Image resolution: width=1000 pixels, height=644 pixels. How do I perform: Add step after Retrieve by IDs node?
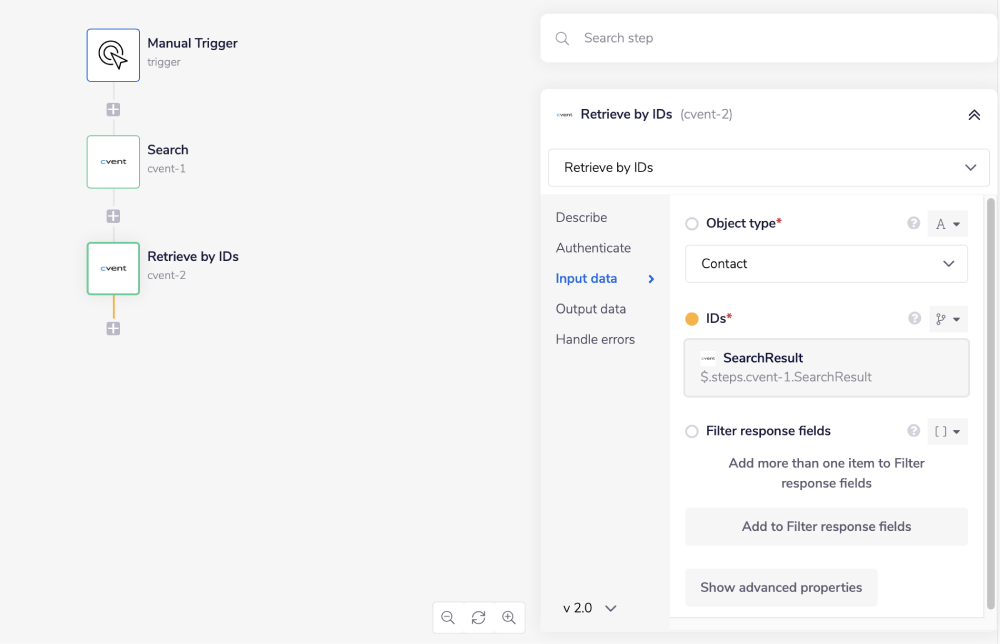point(113,329)
